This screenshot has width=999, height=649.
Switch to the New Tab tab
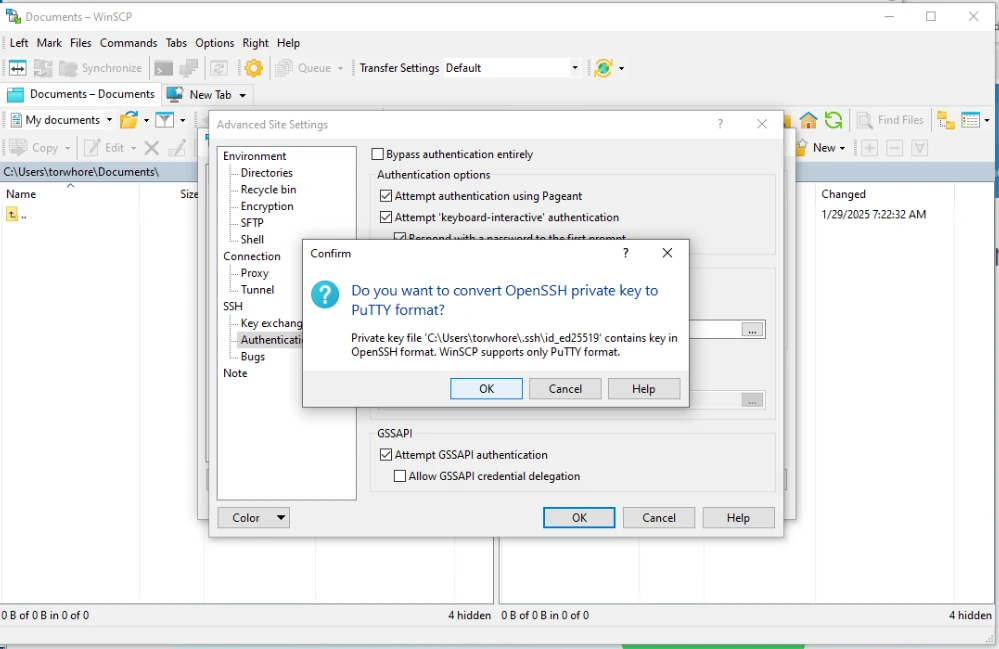point(207,95)
